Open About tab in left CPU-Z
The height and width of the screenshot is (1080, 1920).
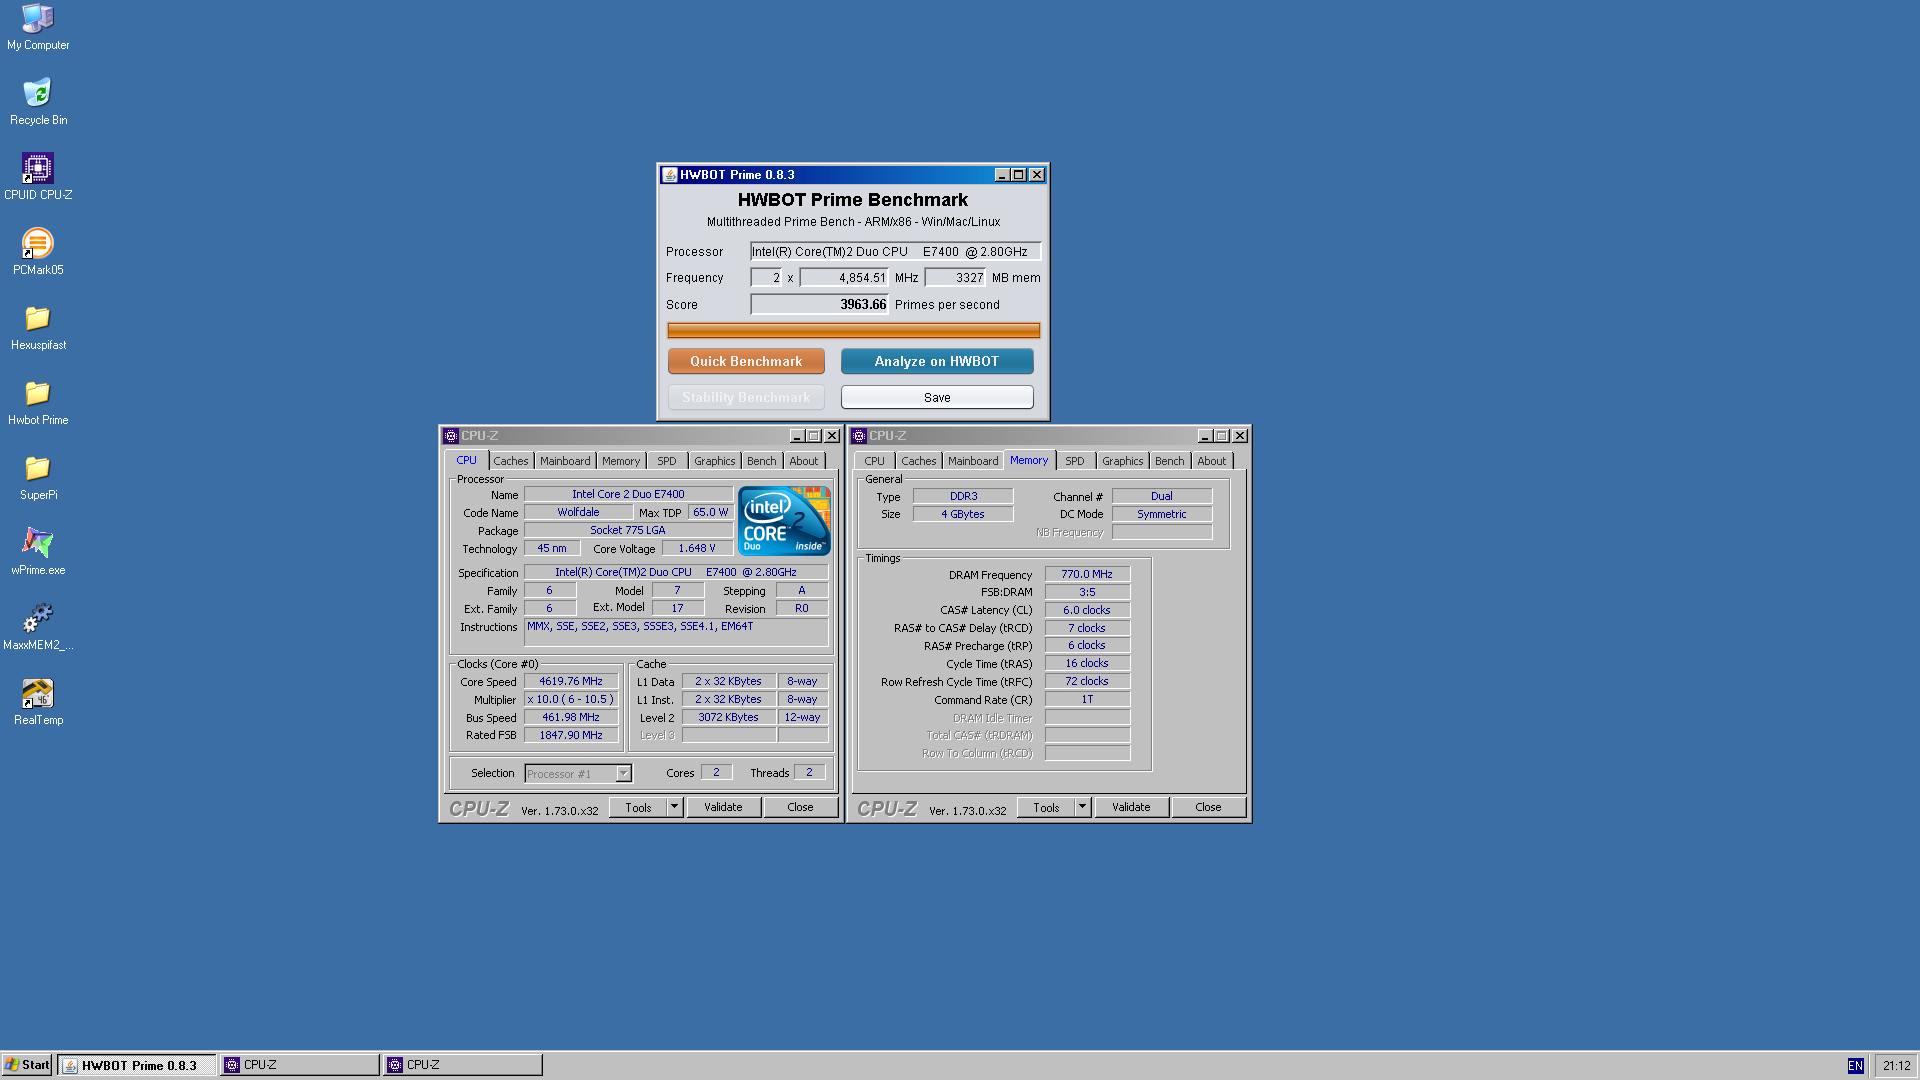click(804, 461)
